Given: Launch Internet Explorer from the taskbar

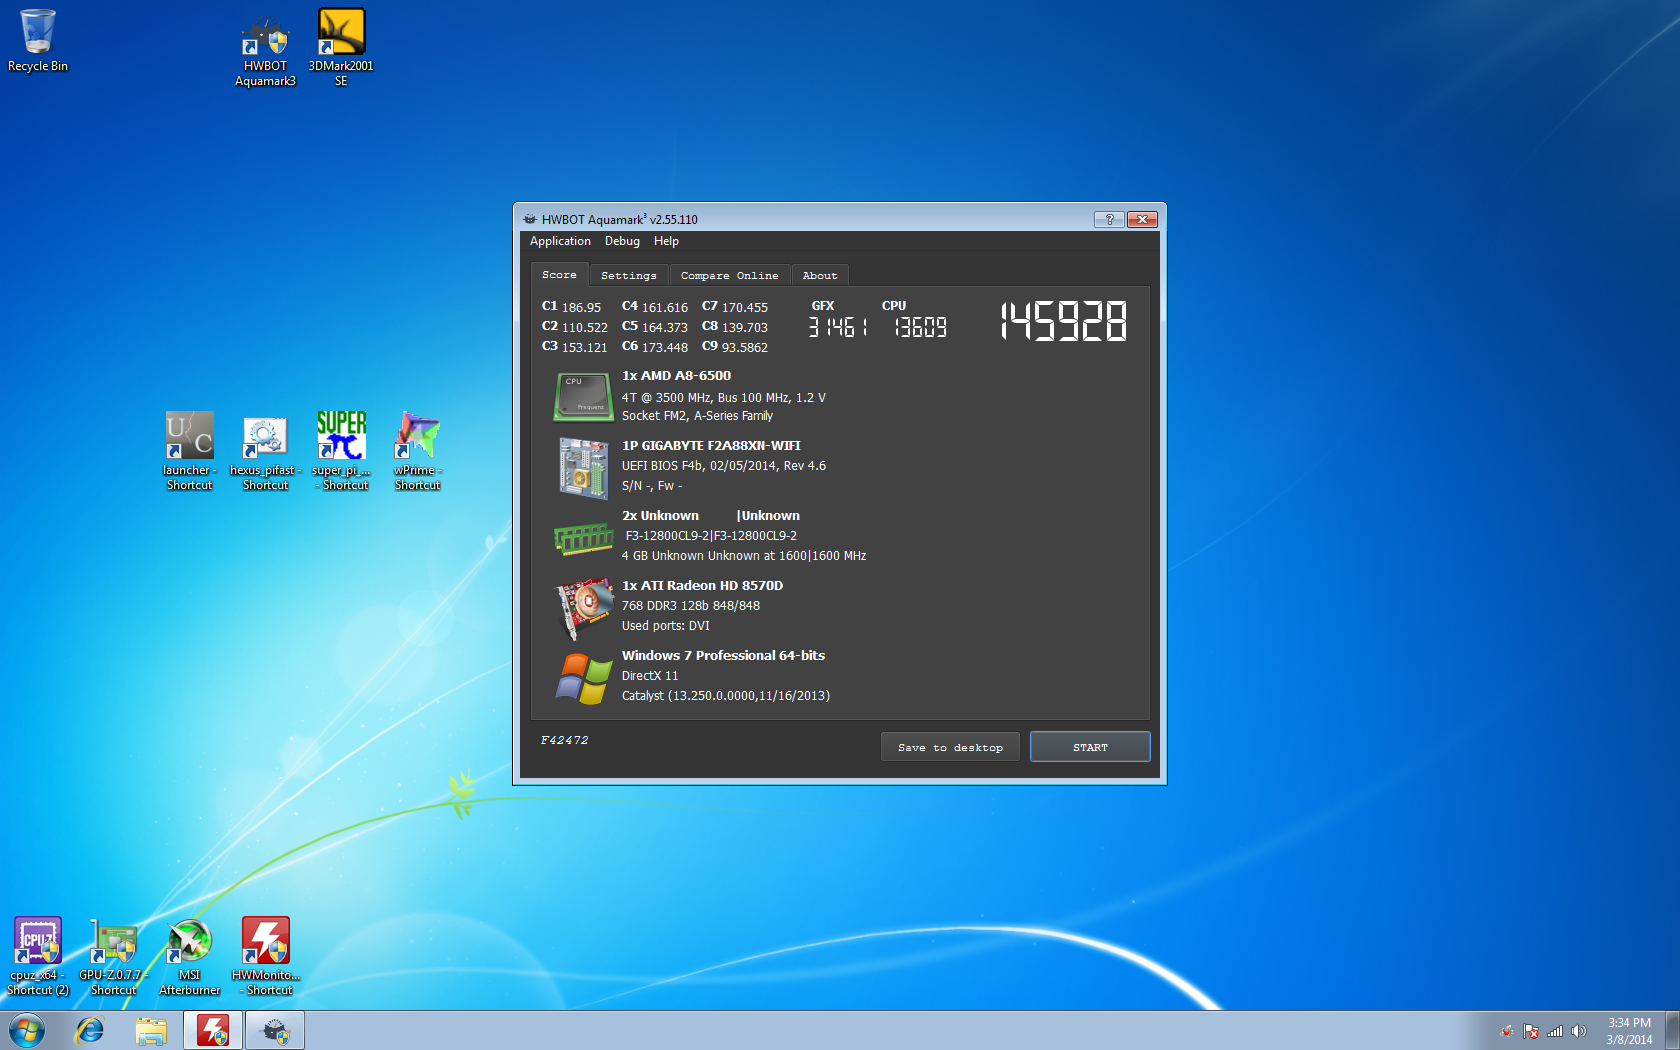Looking at the screenshot, I should pos(90,1030).
